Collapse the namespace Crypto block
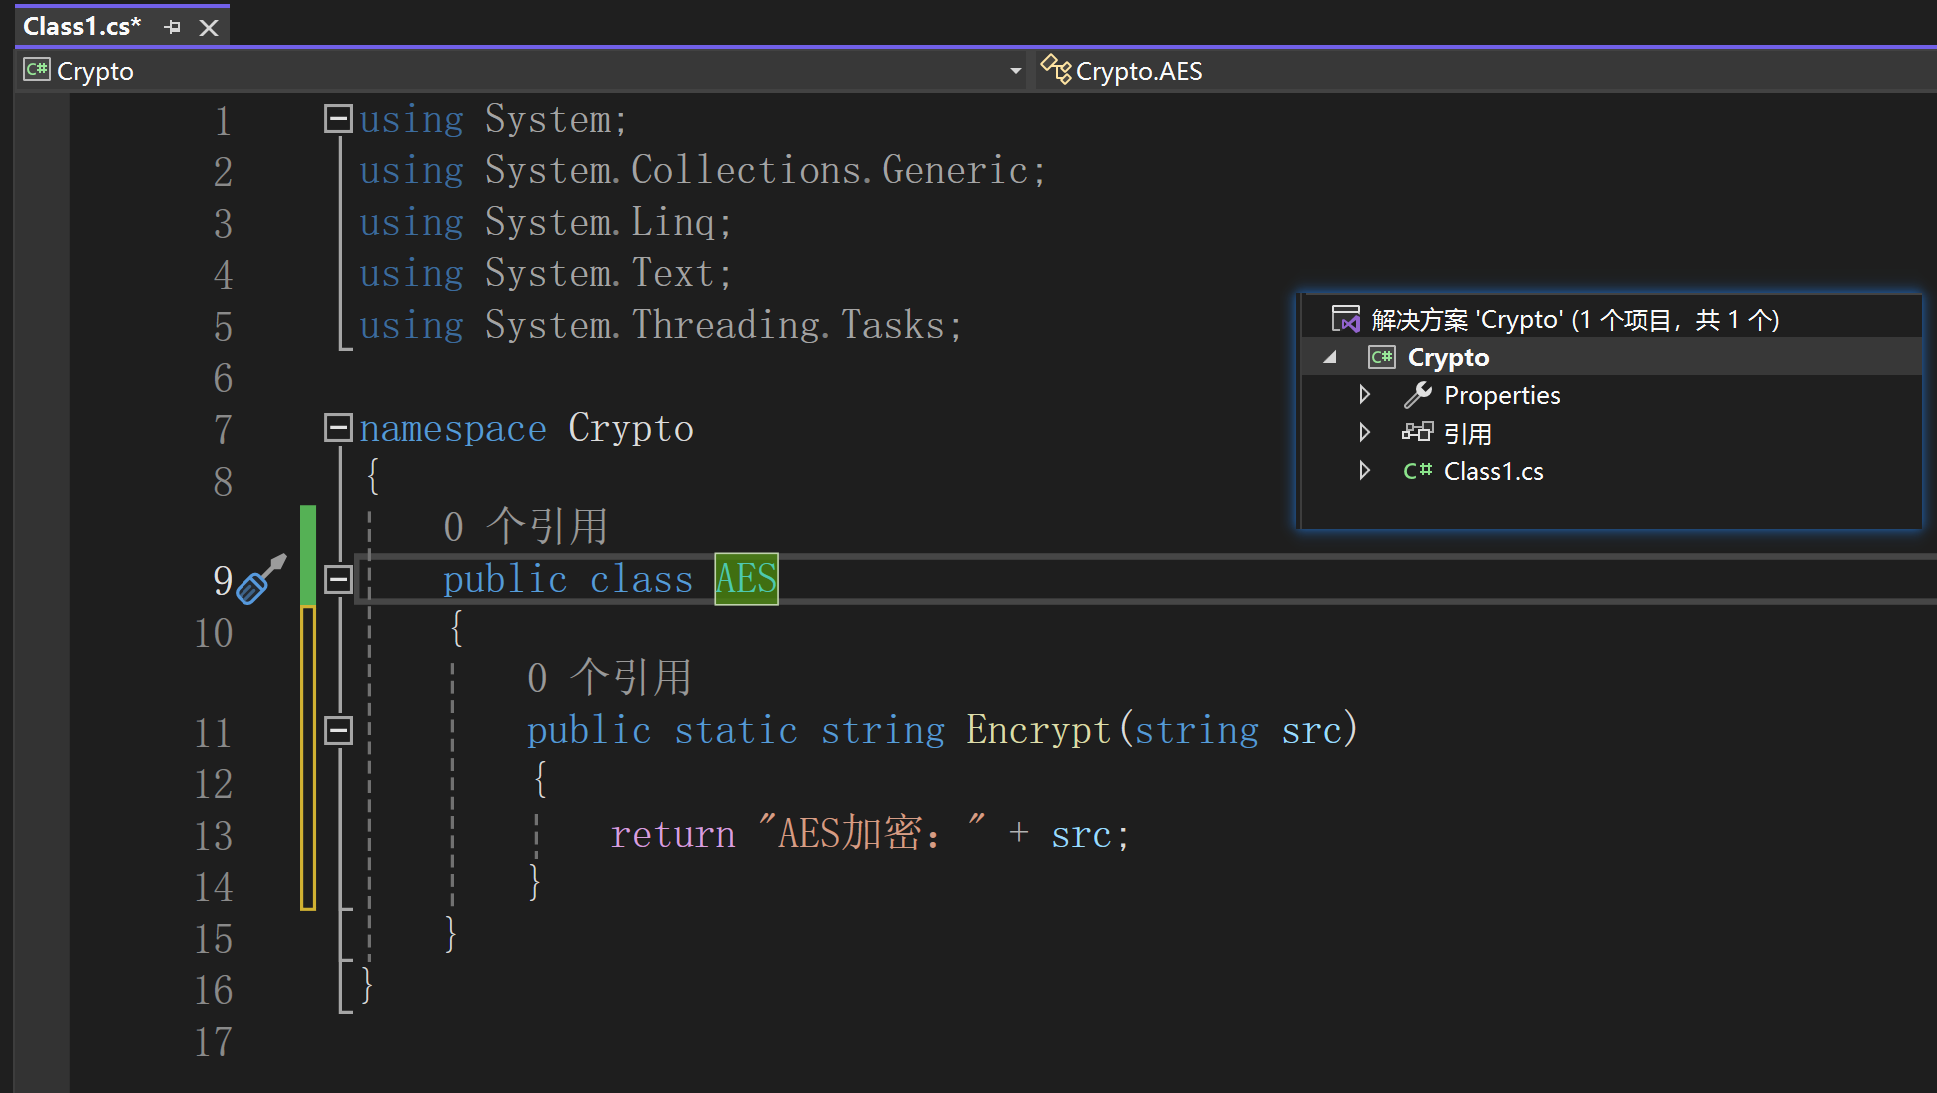 338,428
